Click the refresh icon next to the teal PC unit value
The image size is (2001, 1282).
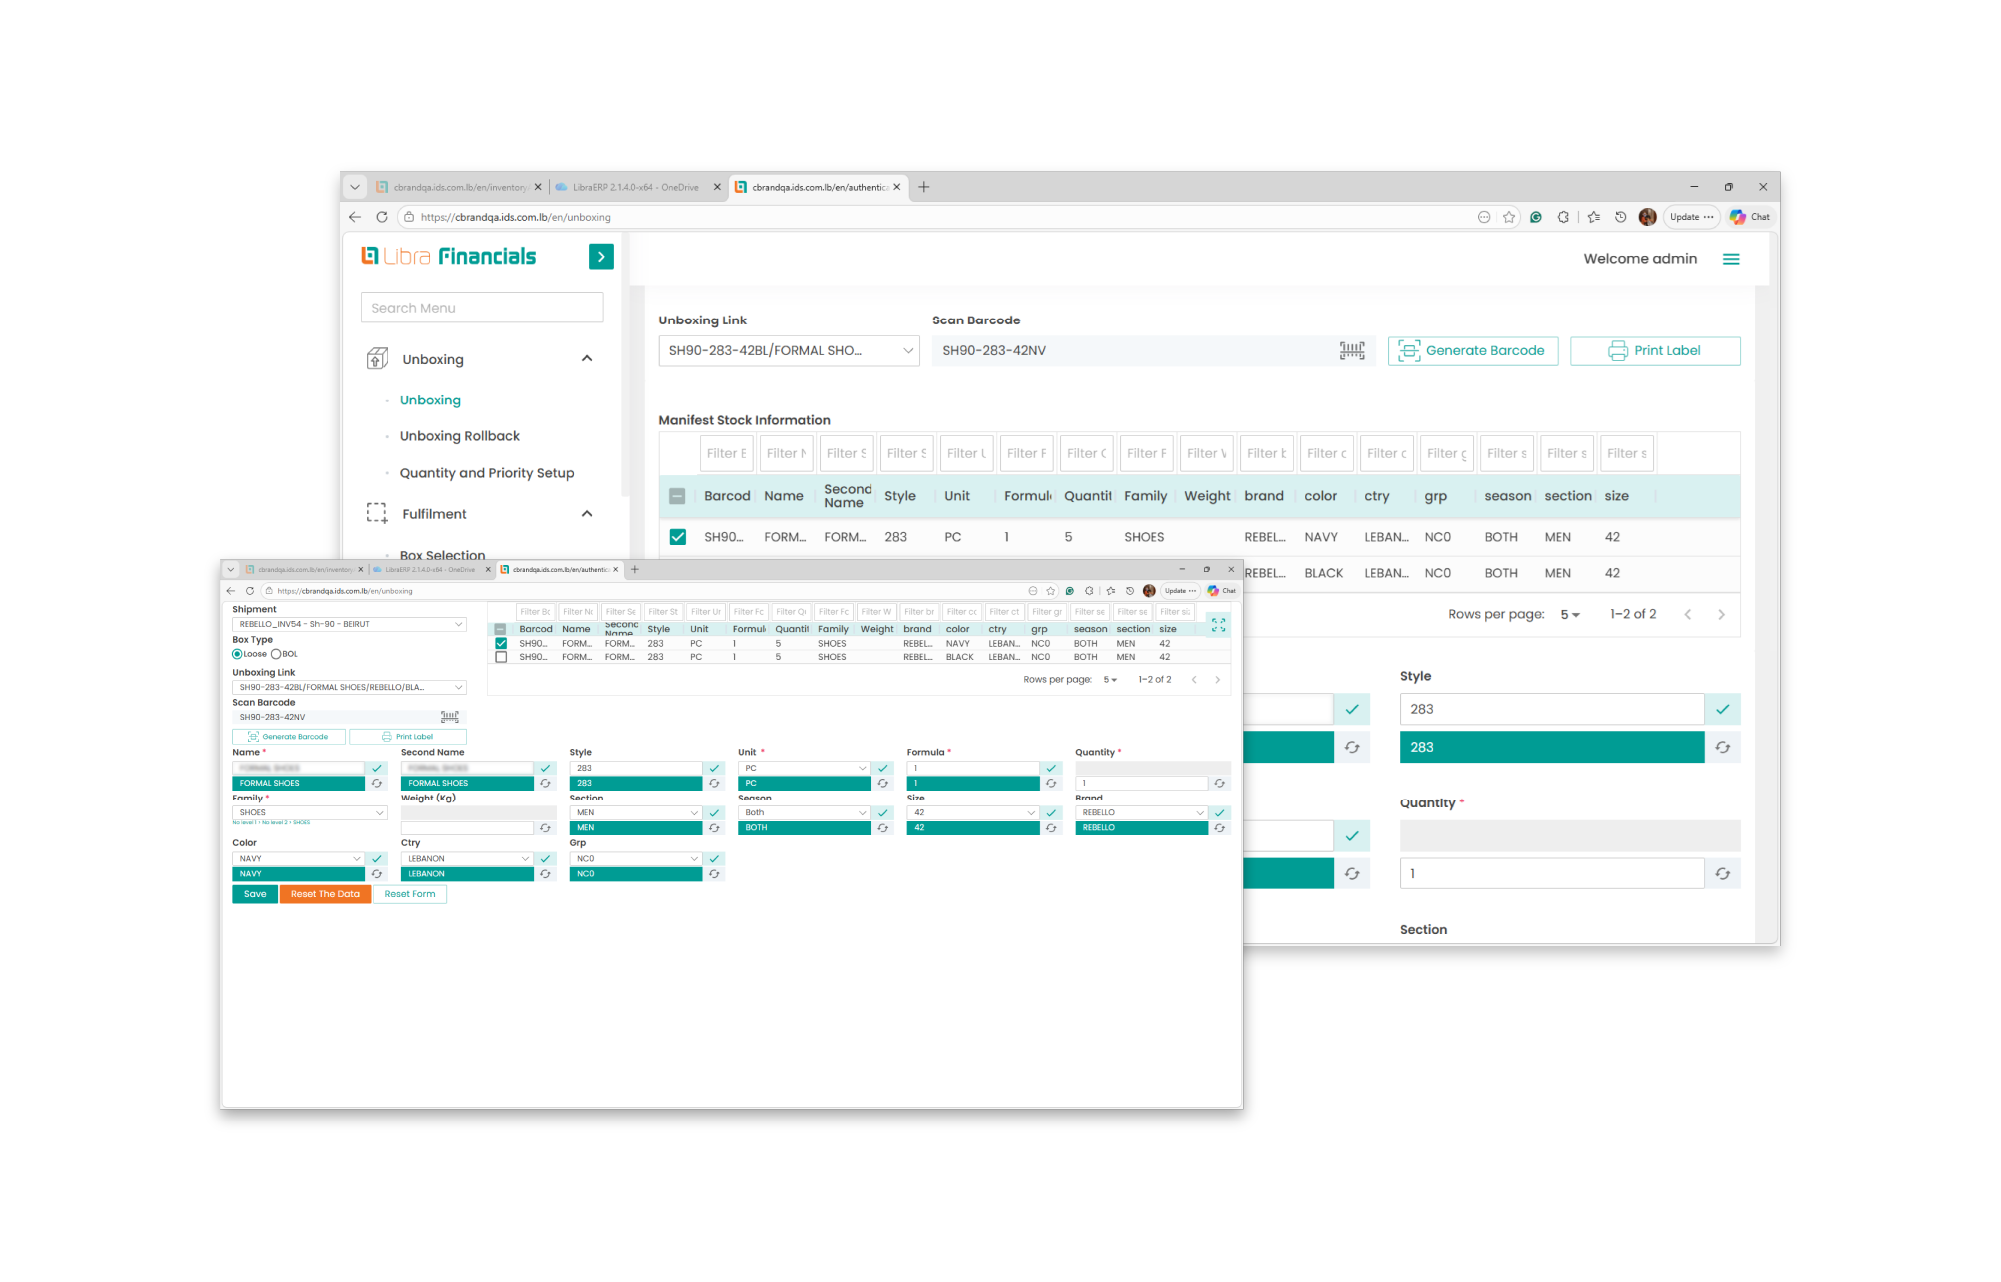pyautogui.click(x=883, y=783)
